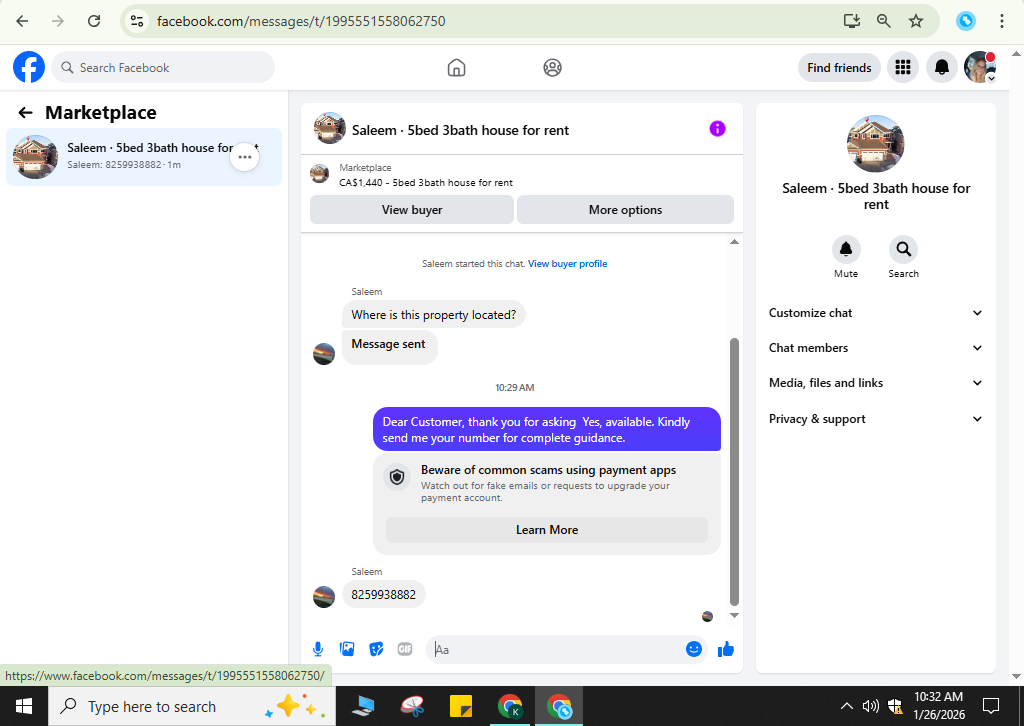Select the Saleem conversation in Marketplace list
Image resolution: width=1024 pixels, height=726 pixels.
[144, 157]
